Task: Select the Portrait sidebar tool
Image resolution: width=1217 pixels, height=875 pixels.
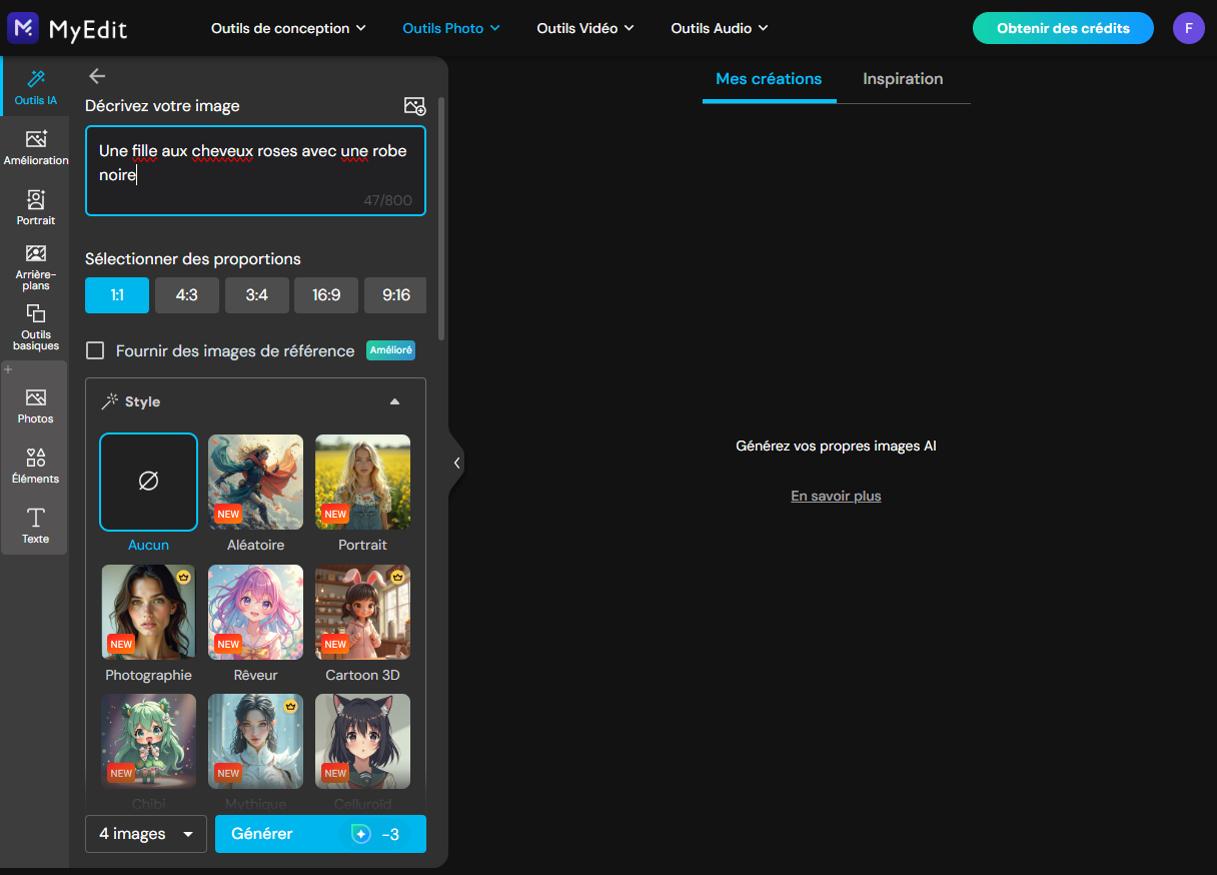Action: [35, 207]
